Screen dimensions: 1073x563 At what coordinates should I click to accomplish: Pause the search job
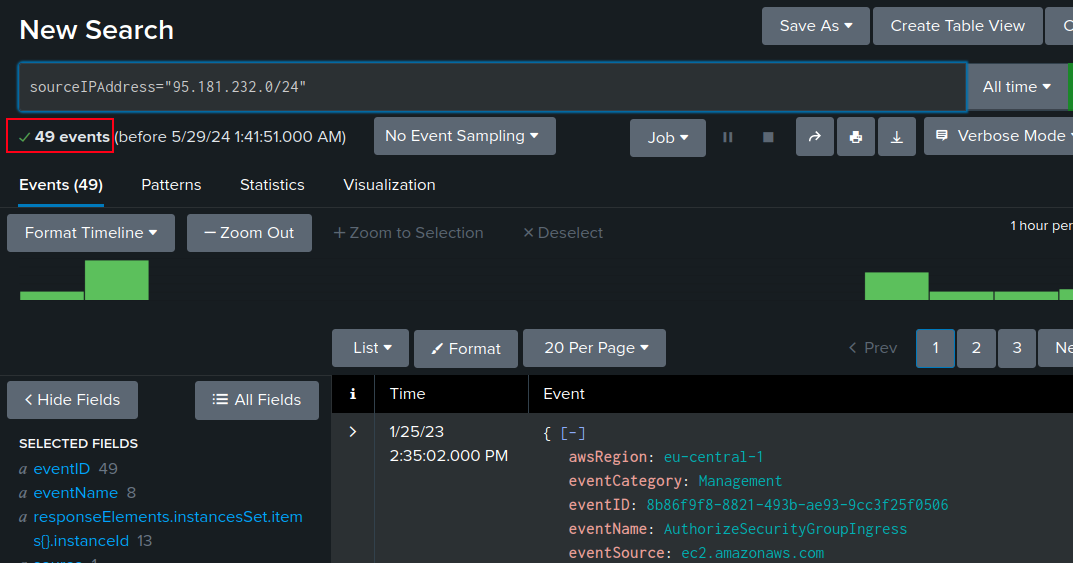(728, 137)
